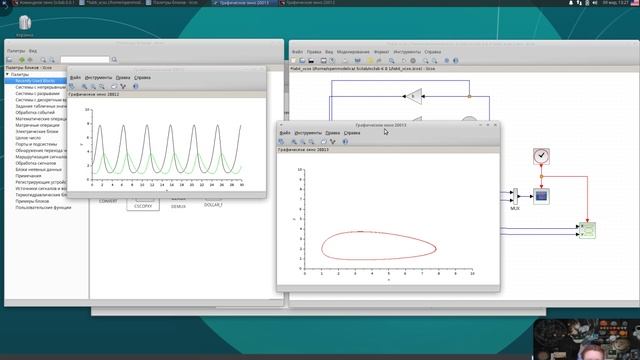Toggle datatip mode in window 20013
This screenshot has width=640, height=360.
click(x=333, y=142)
